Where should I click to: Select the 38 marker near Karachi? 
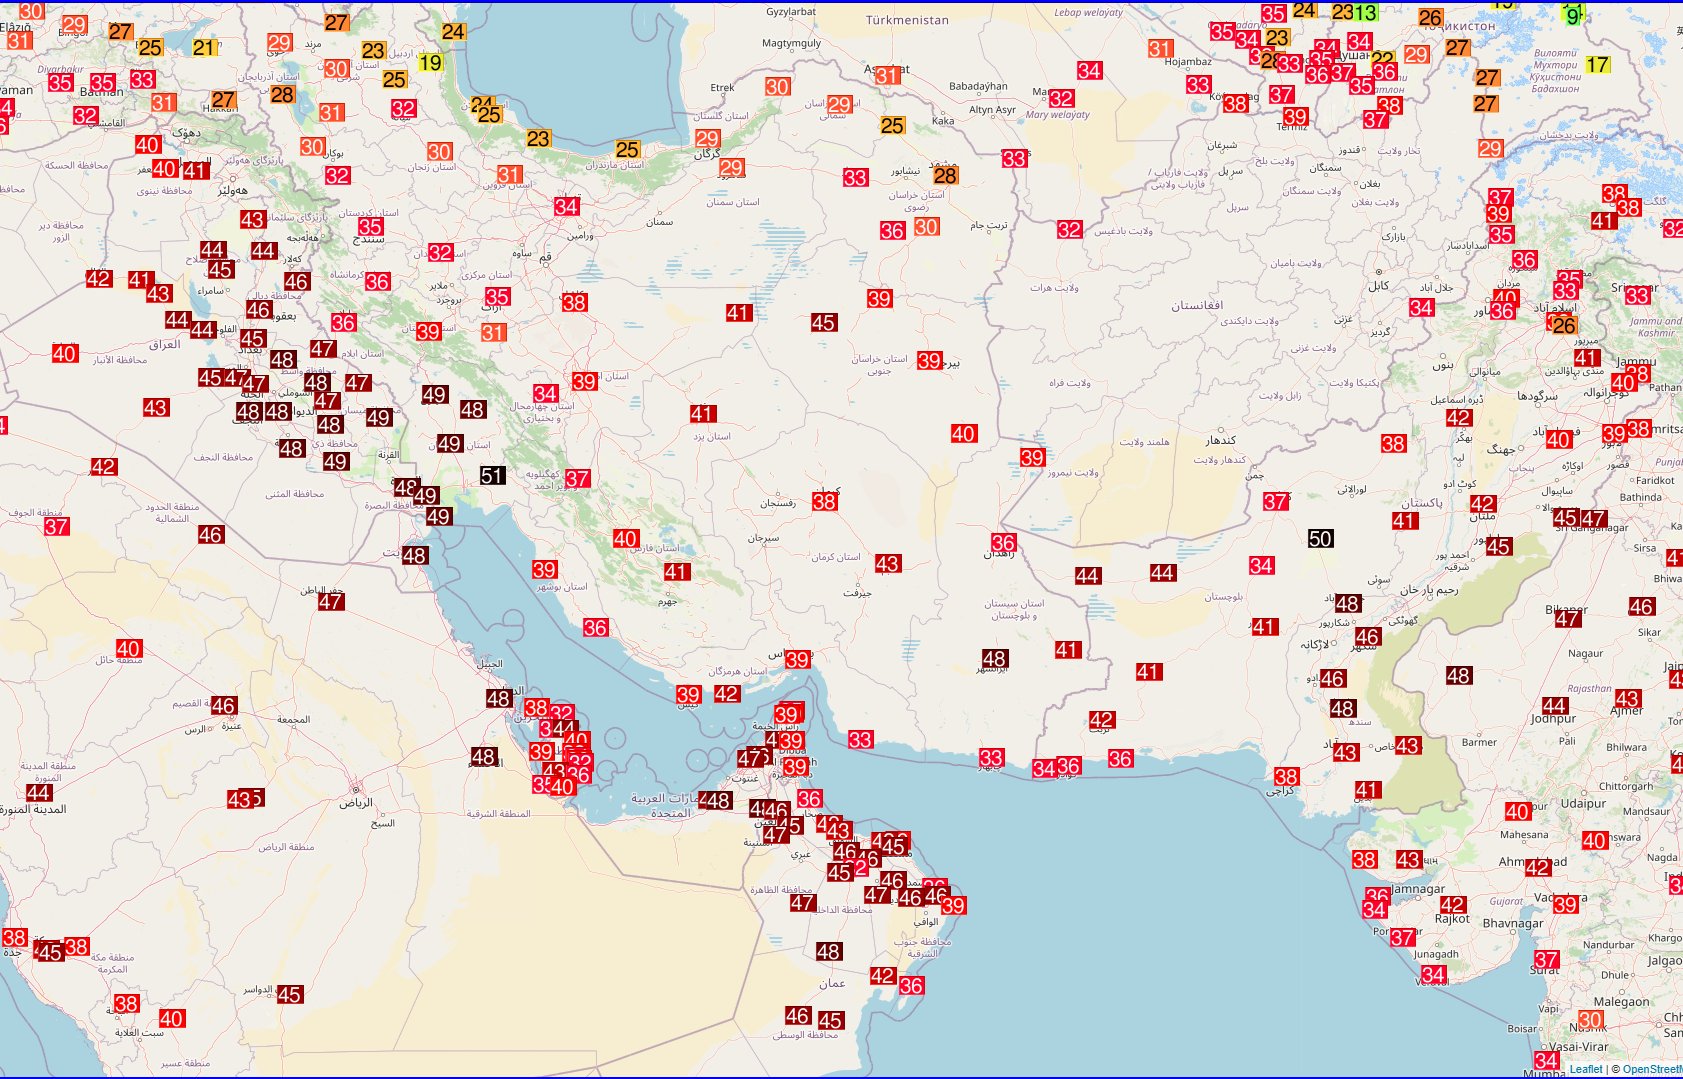(1286, 777)
